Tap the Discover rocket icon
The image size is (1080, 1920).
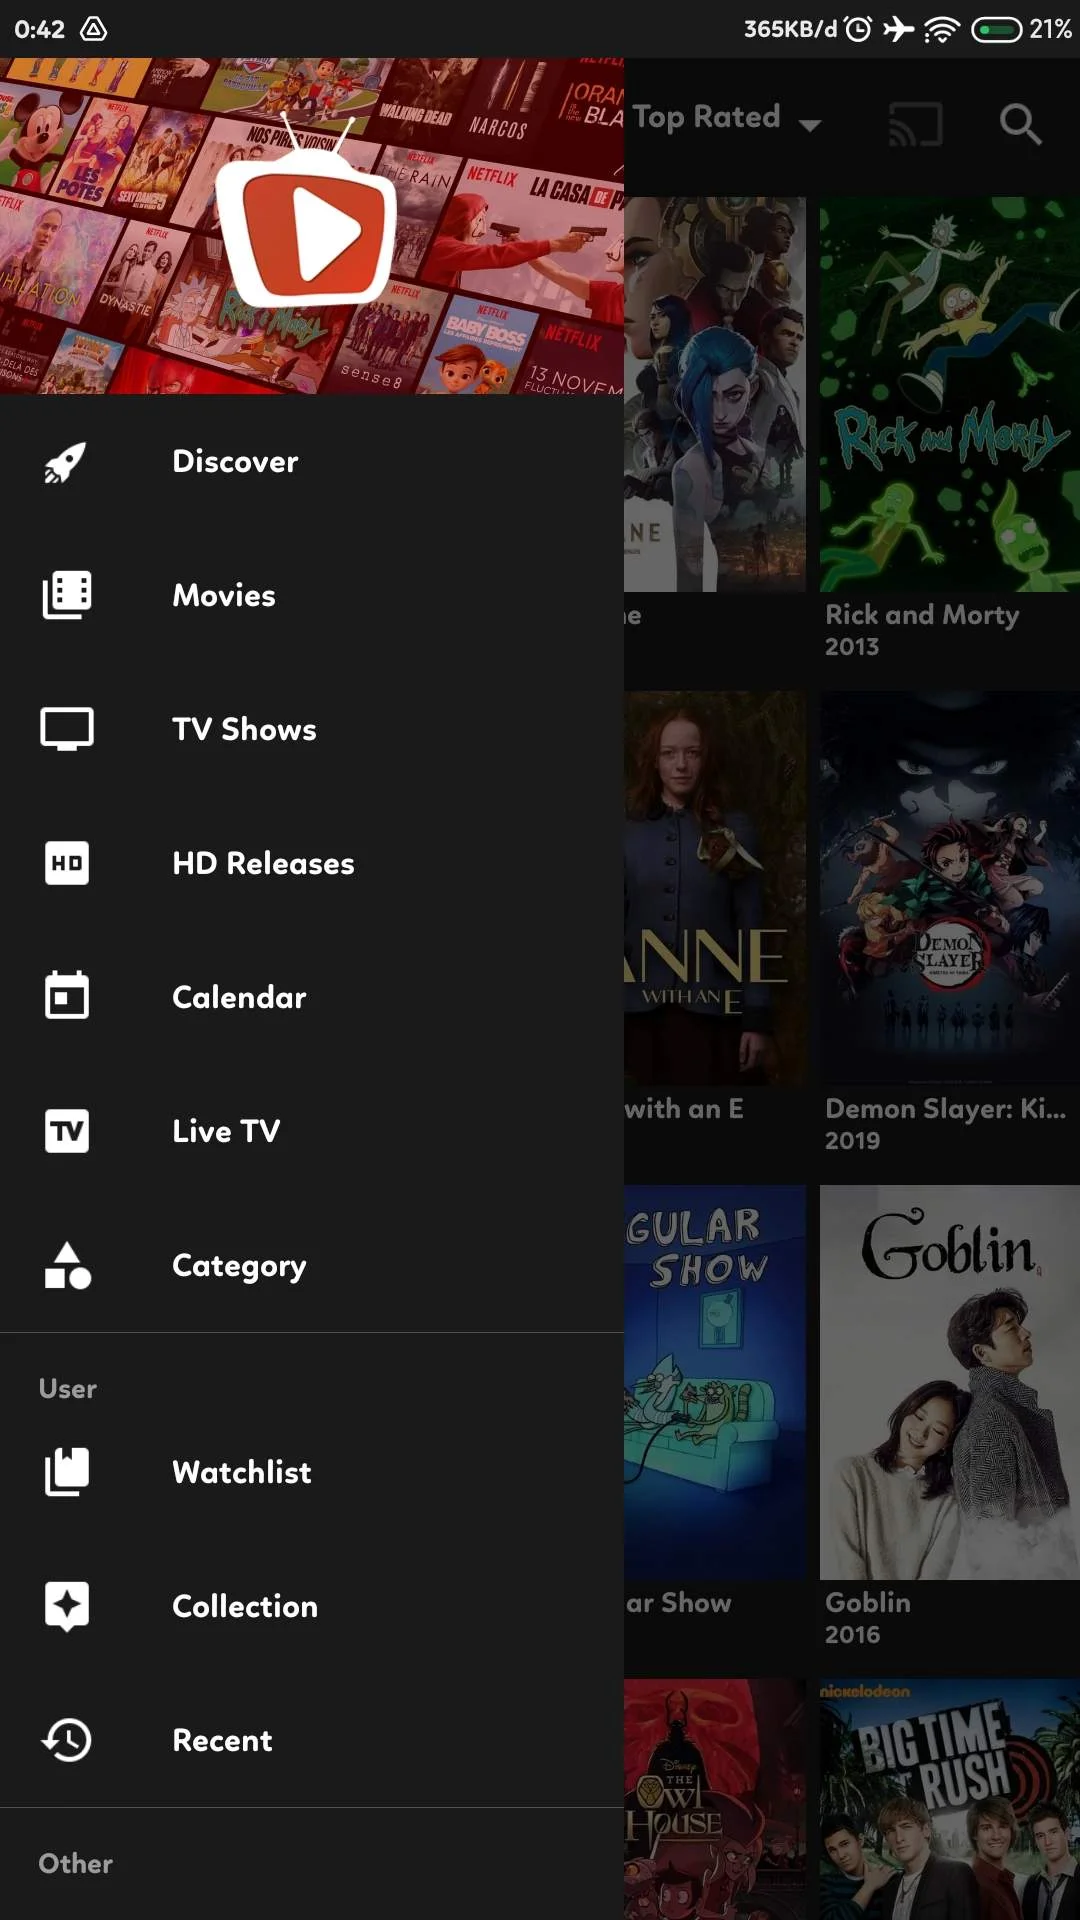(66, 462)
